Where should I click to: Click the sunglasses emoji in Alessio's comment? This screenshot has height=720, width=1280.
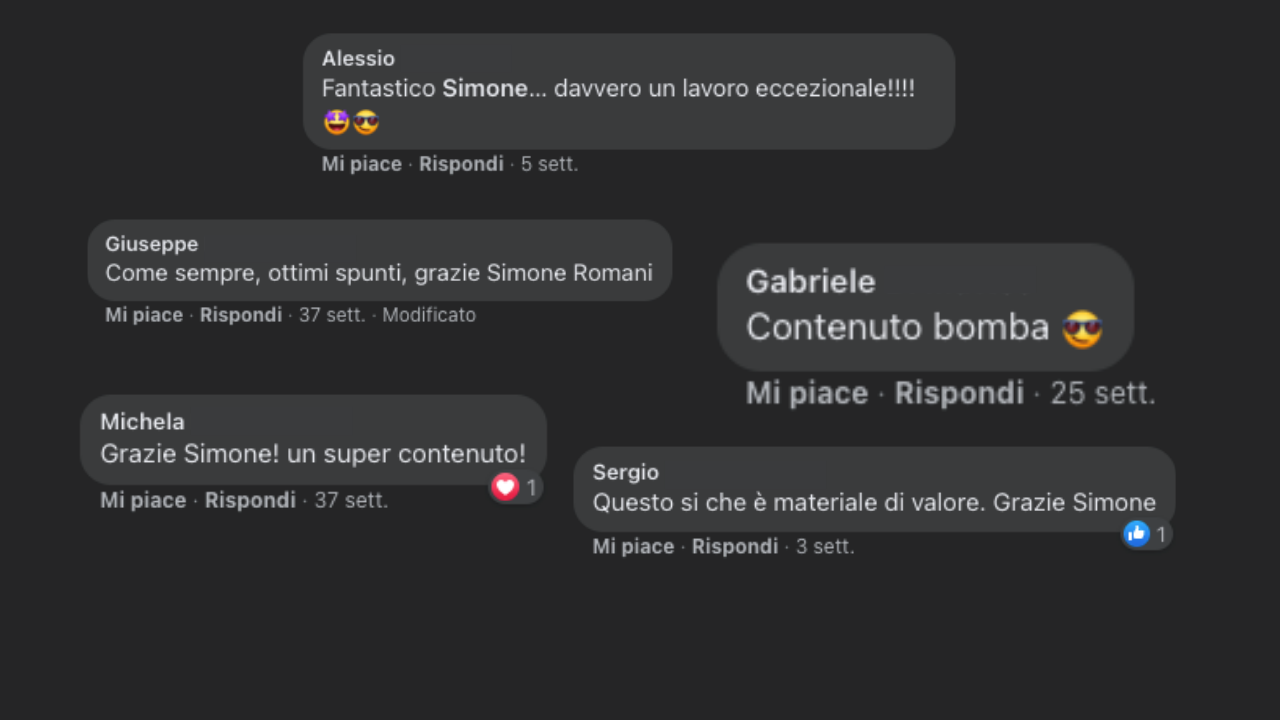(366, 123)
